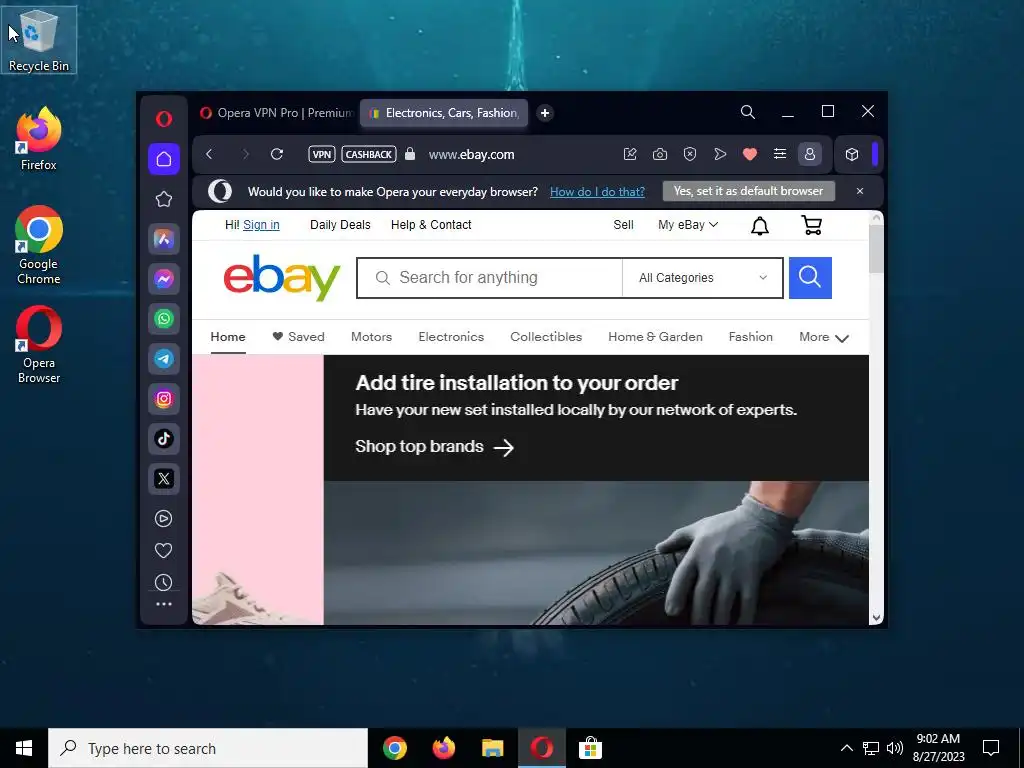This screenshot has width=1024, height=768.
Task: Click the Sell link
Action: [x=623, y=225]
